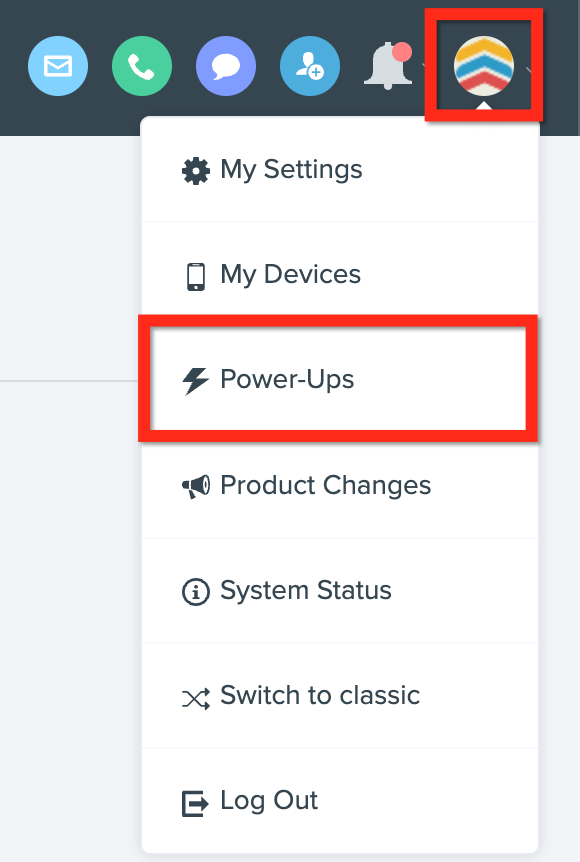Click Log Out
The width and height of the screenshot is (580, 862).
pyautogui.click(x=340, y=800)
